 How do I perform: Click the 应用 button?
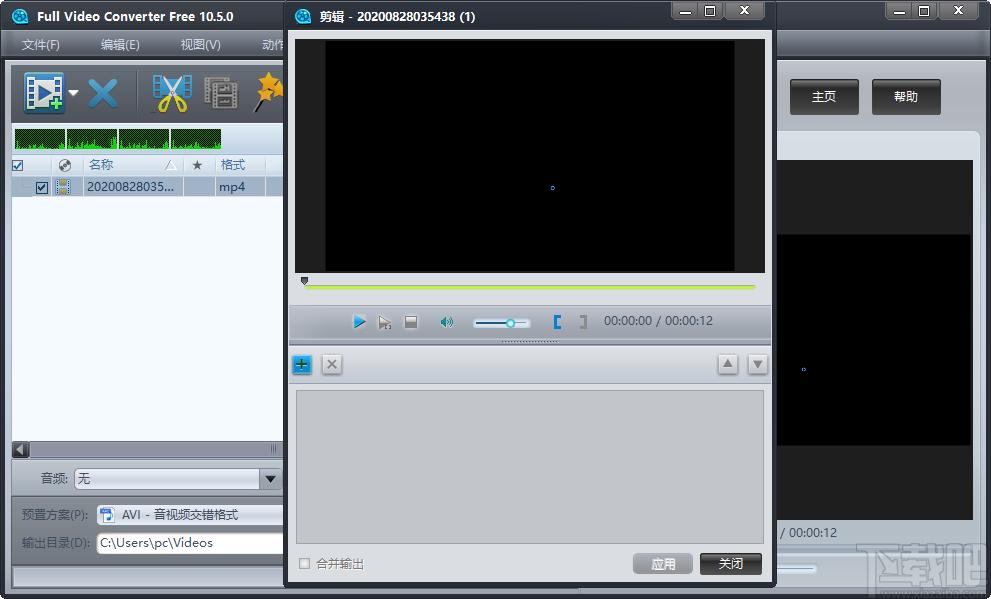tap(663, 564)
